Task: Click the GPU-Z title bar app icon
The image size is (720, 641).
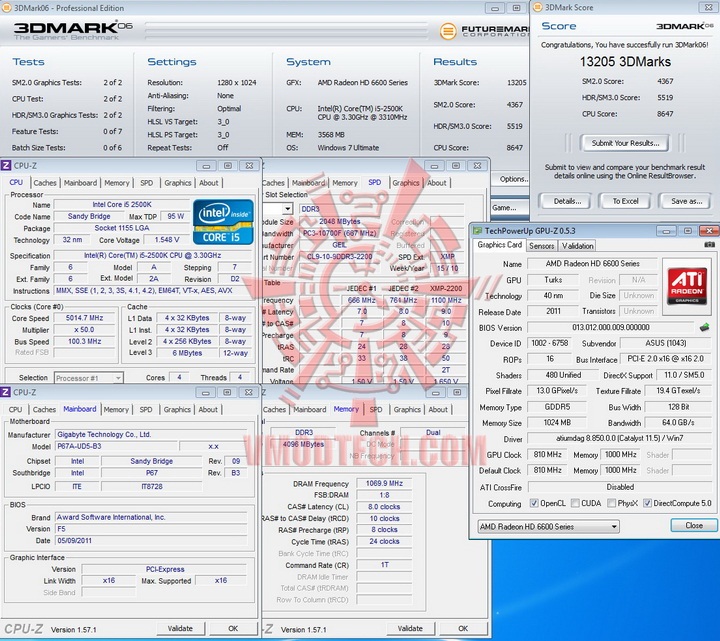Action: pyautogui.click(x=478, y=230)
